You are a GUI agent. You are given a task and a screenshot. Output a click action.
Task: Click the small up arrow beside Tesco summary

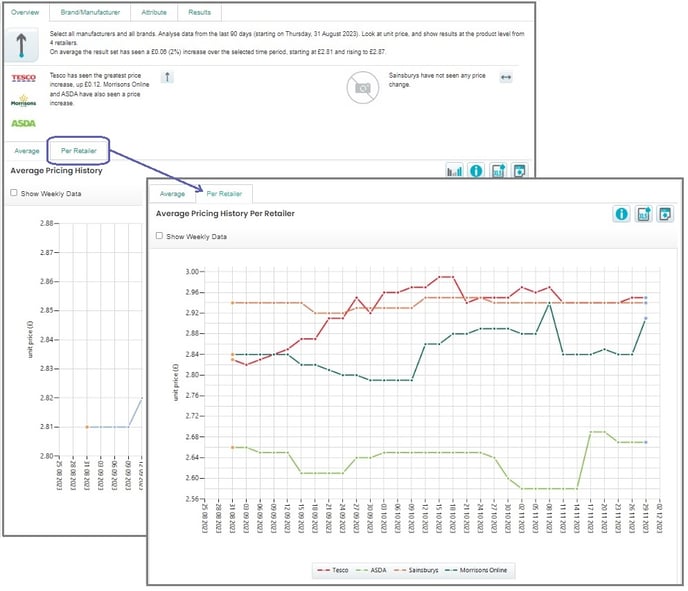pos(167,77)
